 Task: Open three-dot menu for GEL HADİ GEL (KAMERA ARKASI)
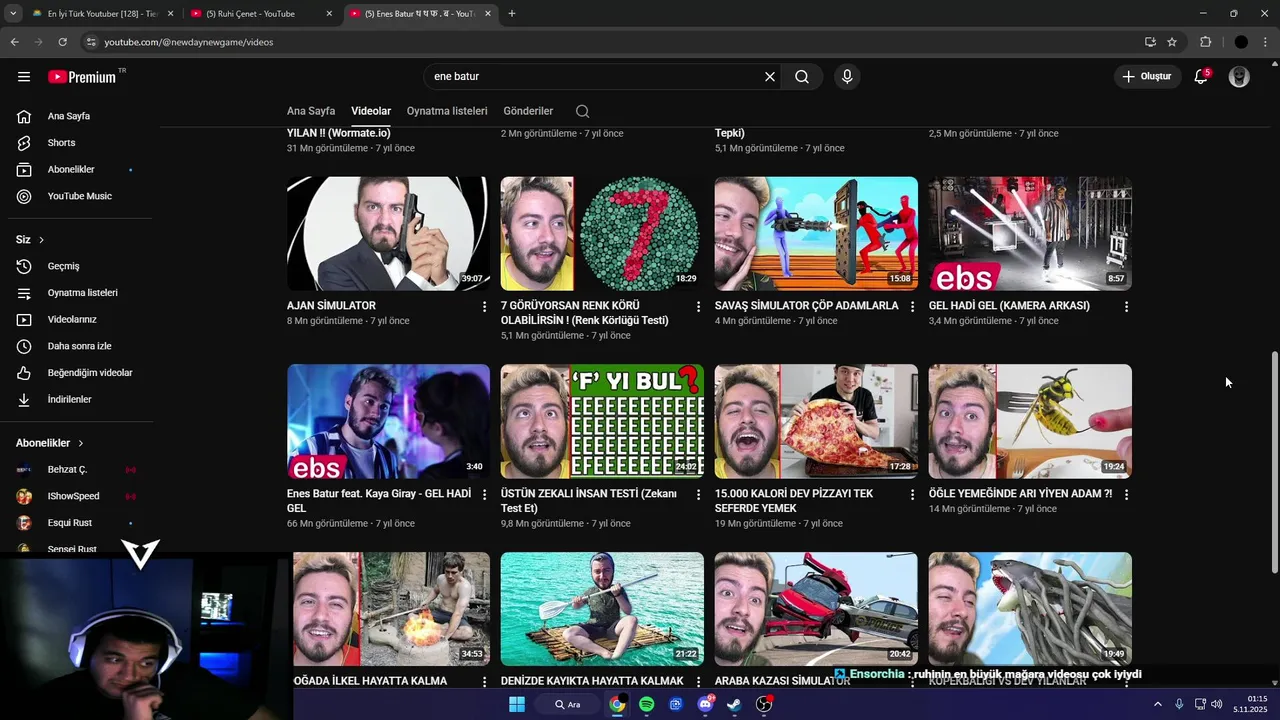point(1126,307)
